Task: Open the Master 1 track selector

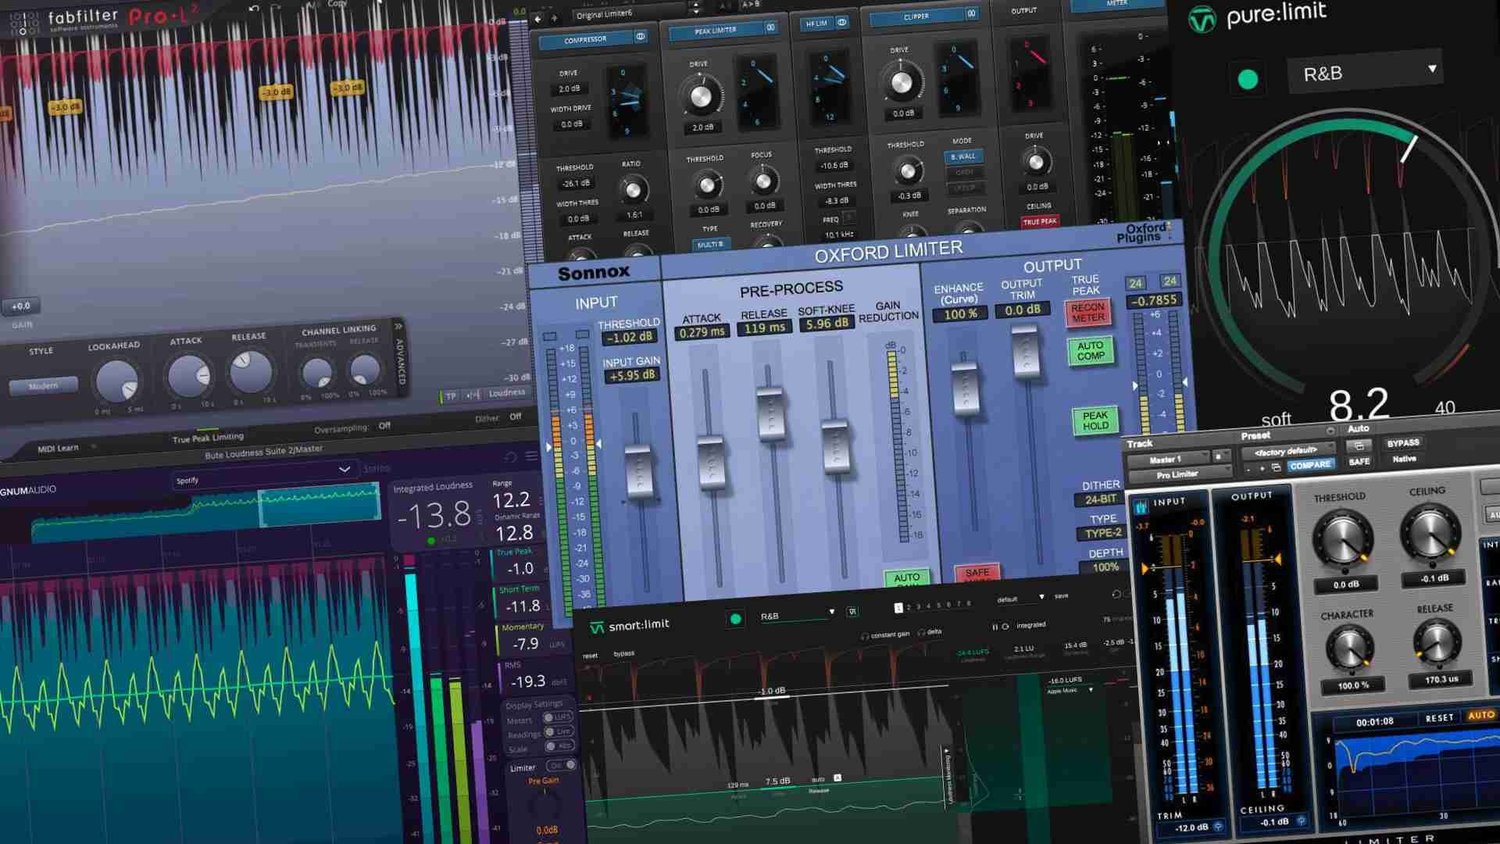Action: (1164, 459)
